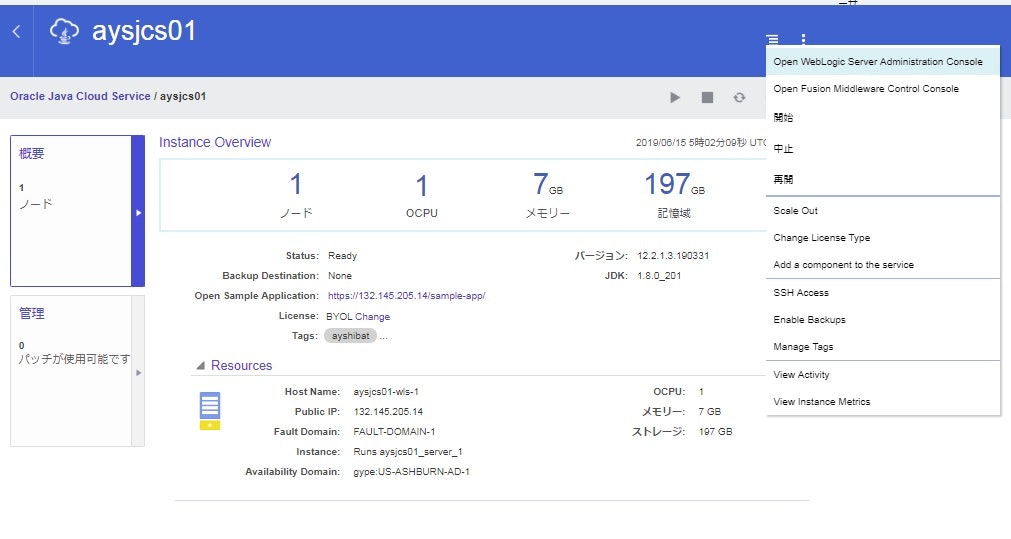Screen dimensions: 1011x539
Task: Click the JDK 1.8.0_201 value
Action: click(659, 276)
